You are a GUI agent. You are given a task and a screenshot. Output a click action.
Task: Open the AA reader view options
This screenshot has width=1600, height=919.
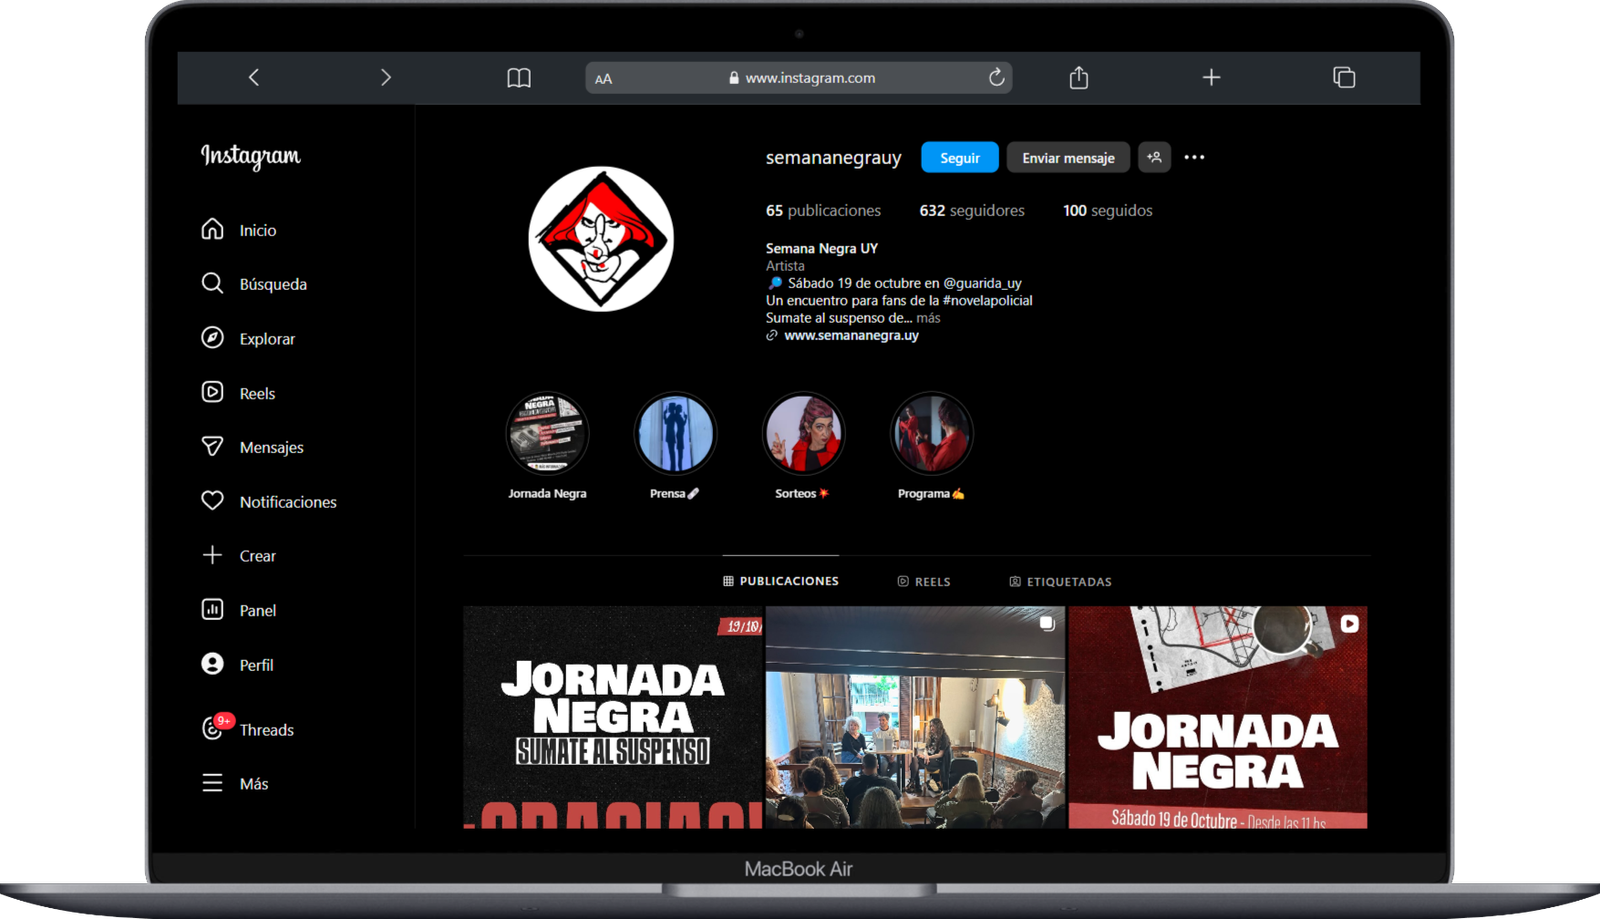[603, 79]
